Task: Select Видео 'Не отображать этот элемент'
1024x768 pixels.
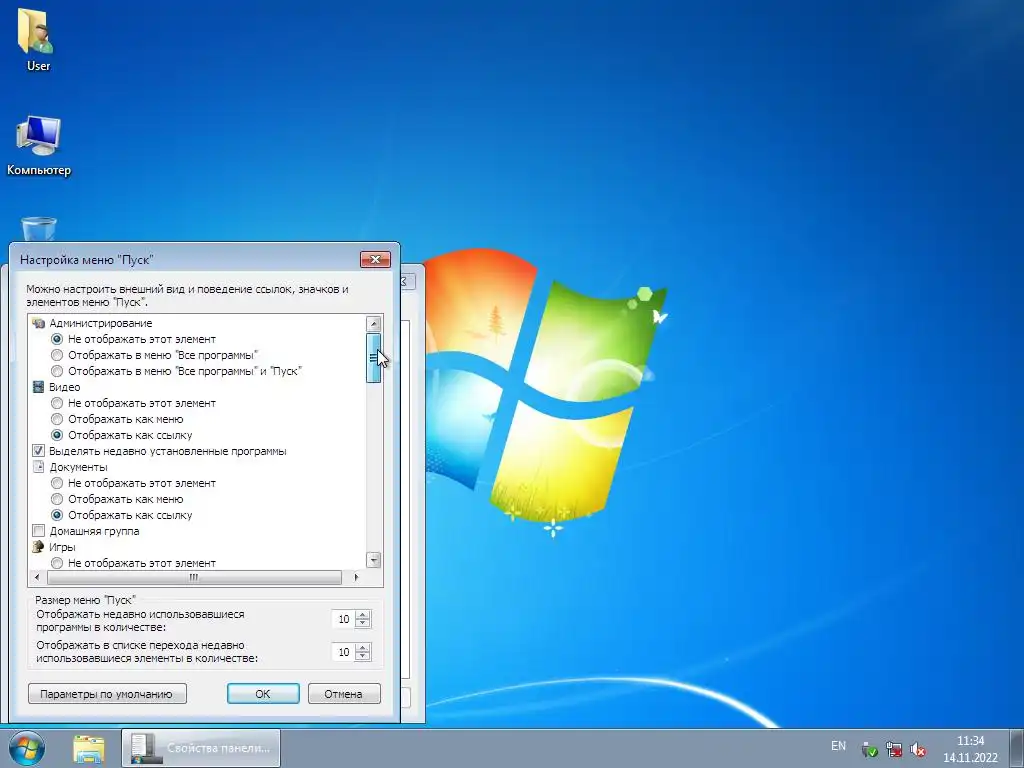Action: [x=57, y=403]
